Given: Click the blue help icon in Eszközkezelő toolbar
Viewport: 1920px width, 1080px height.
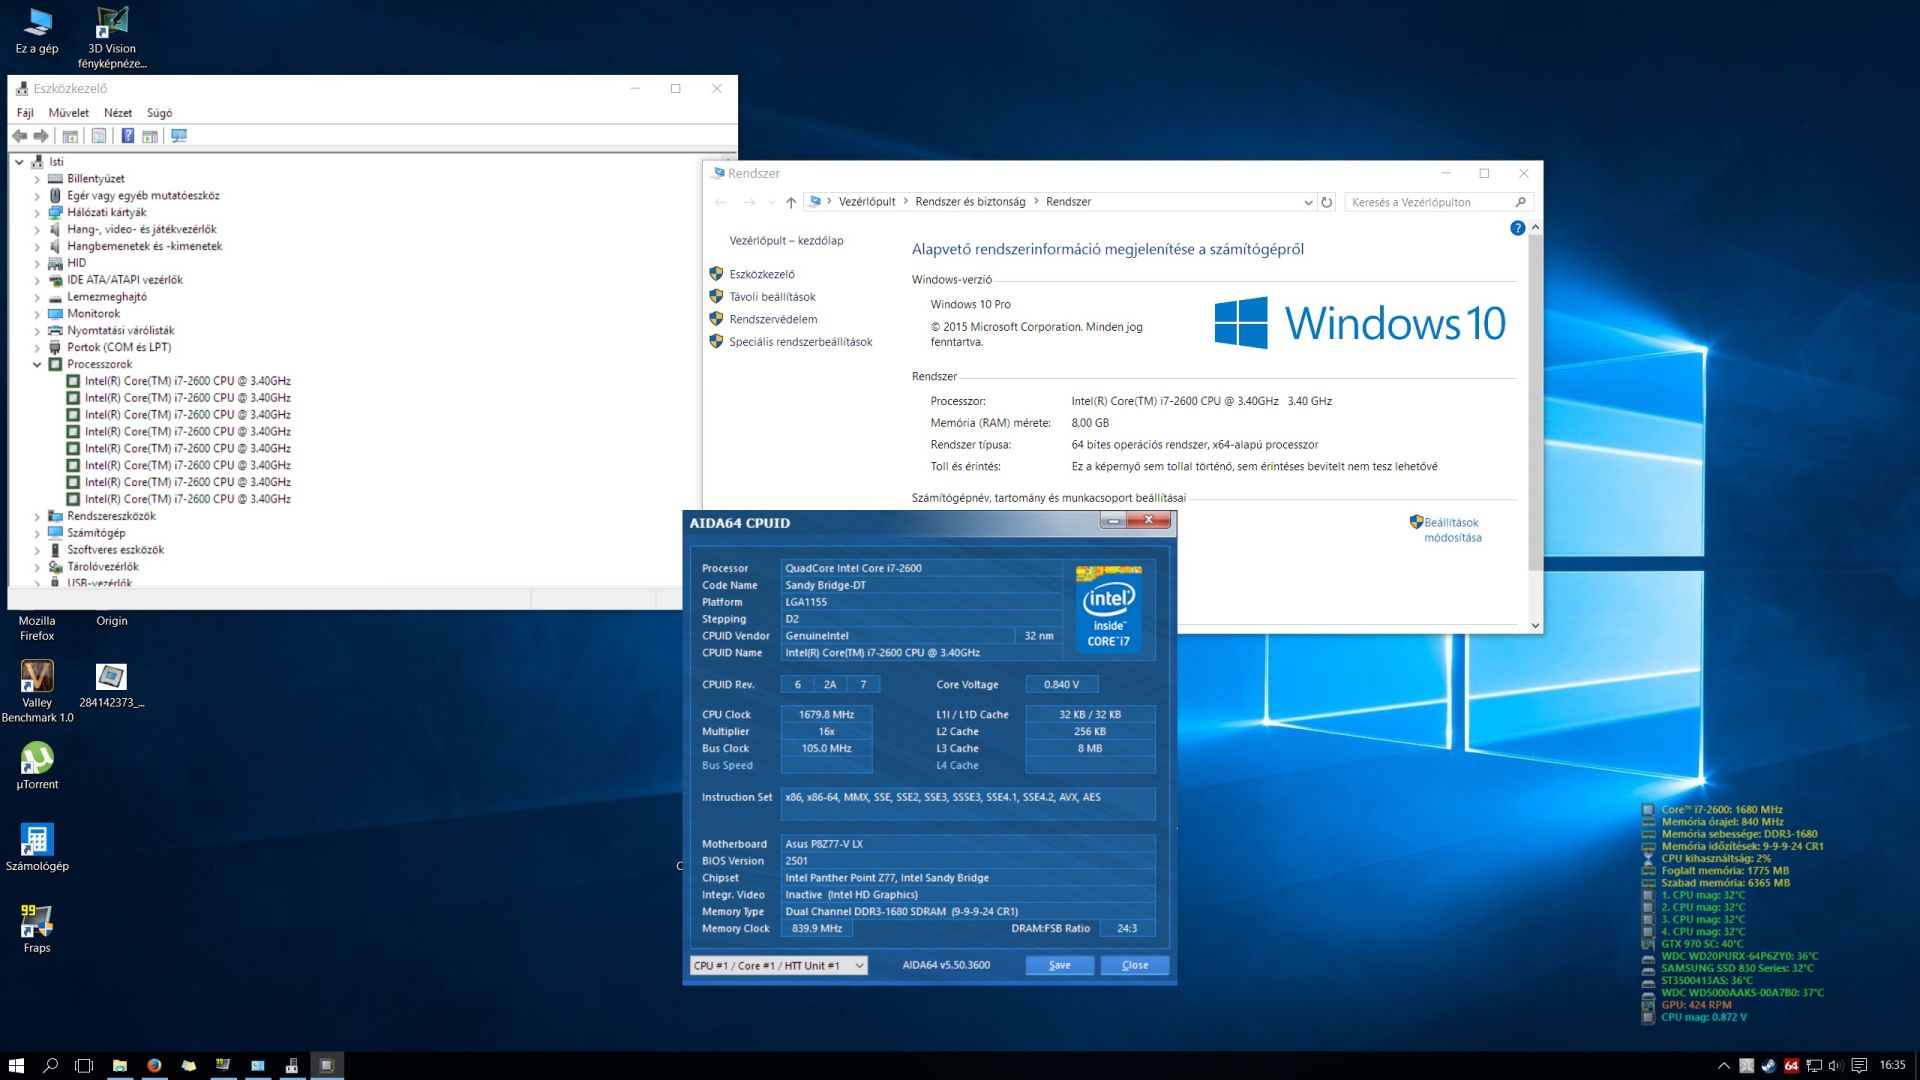Looking at the screenshot, I should coord(127,136).
